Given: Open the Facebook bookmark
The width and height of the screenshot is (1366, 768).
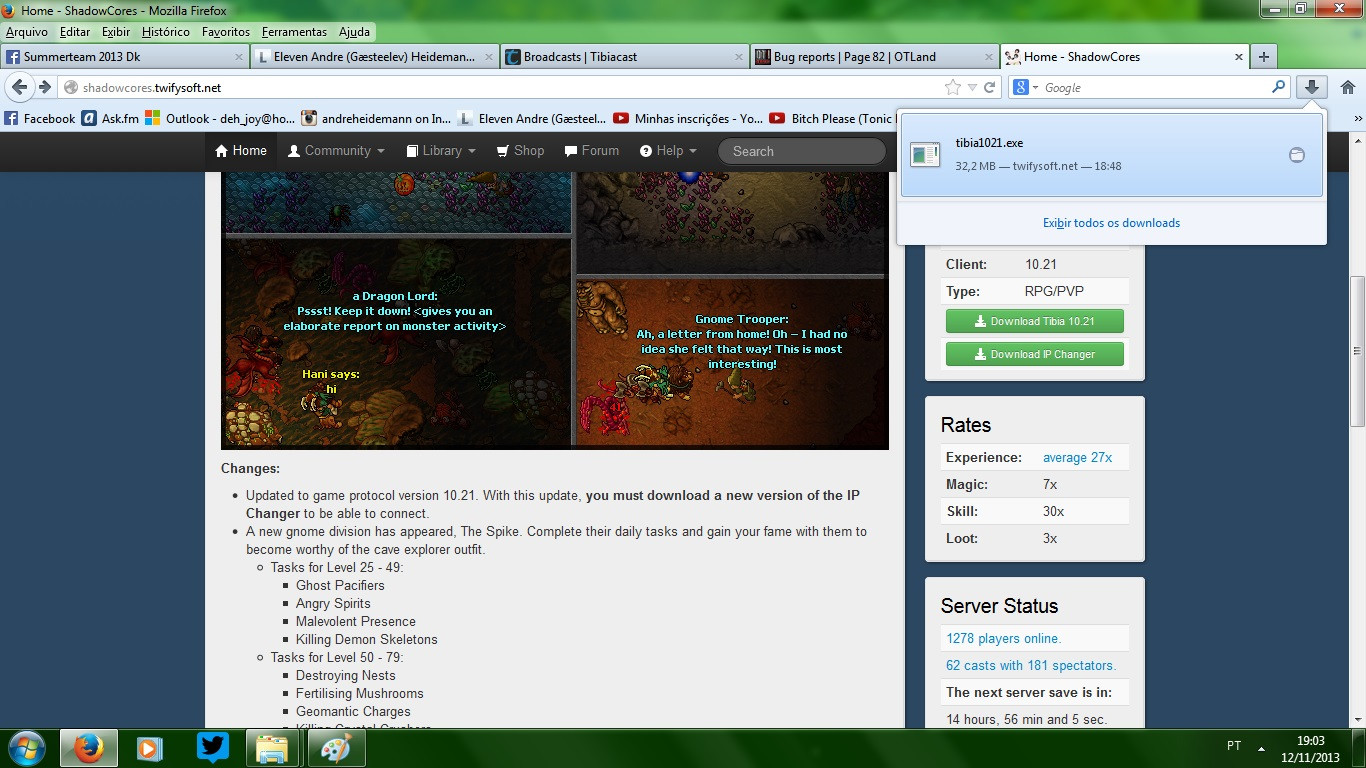Looking at the screenshot, I should click(x=40, y=118).
